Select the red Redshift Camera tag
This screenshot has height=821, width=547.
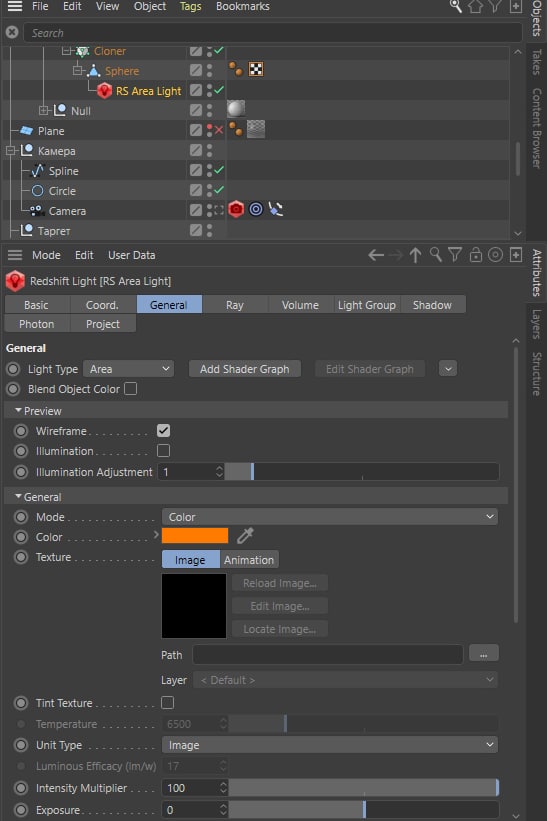click(236, 209)
